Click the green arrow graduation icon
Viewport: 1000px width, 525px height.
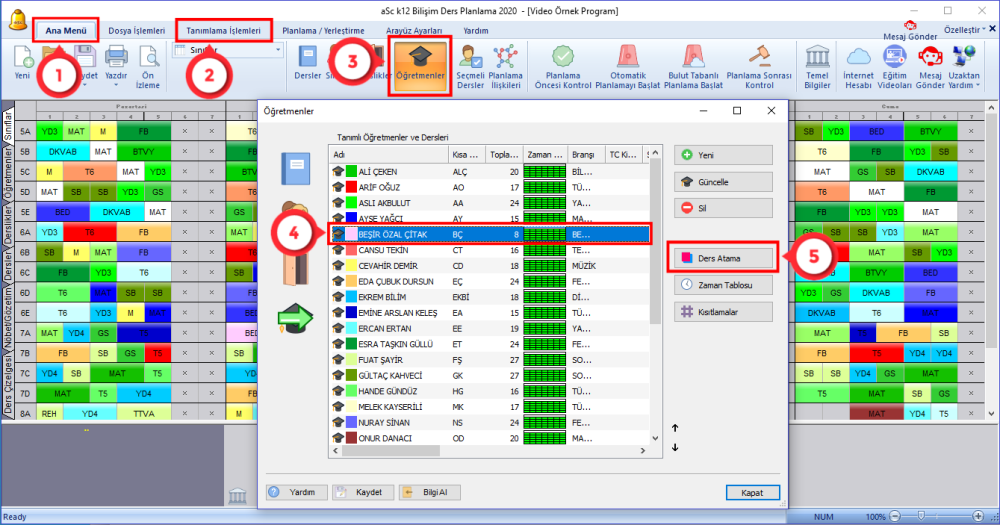[x=295, y=318]
